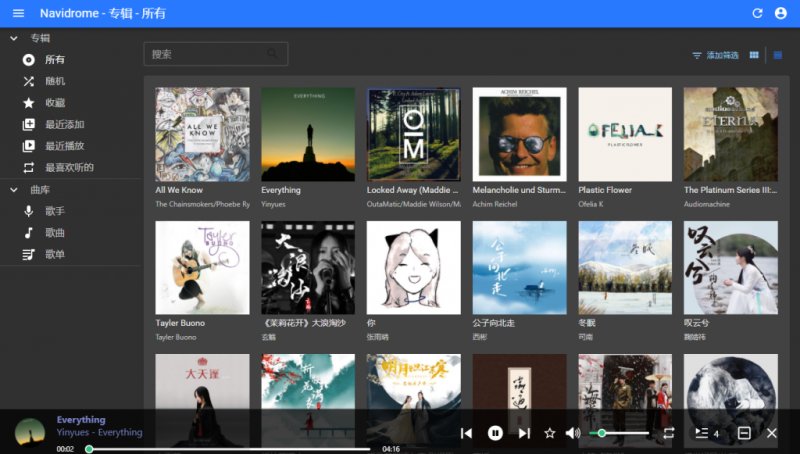Mute using the volume speaker icon
This screenshot has width=800, height=454.
tap(572, 433)
